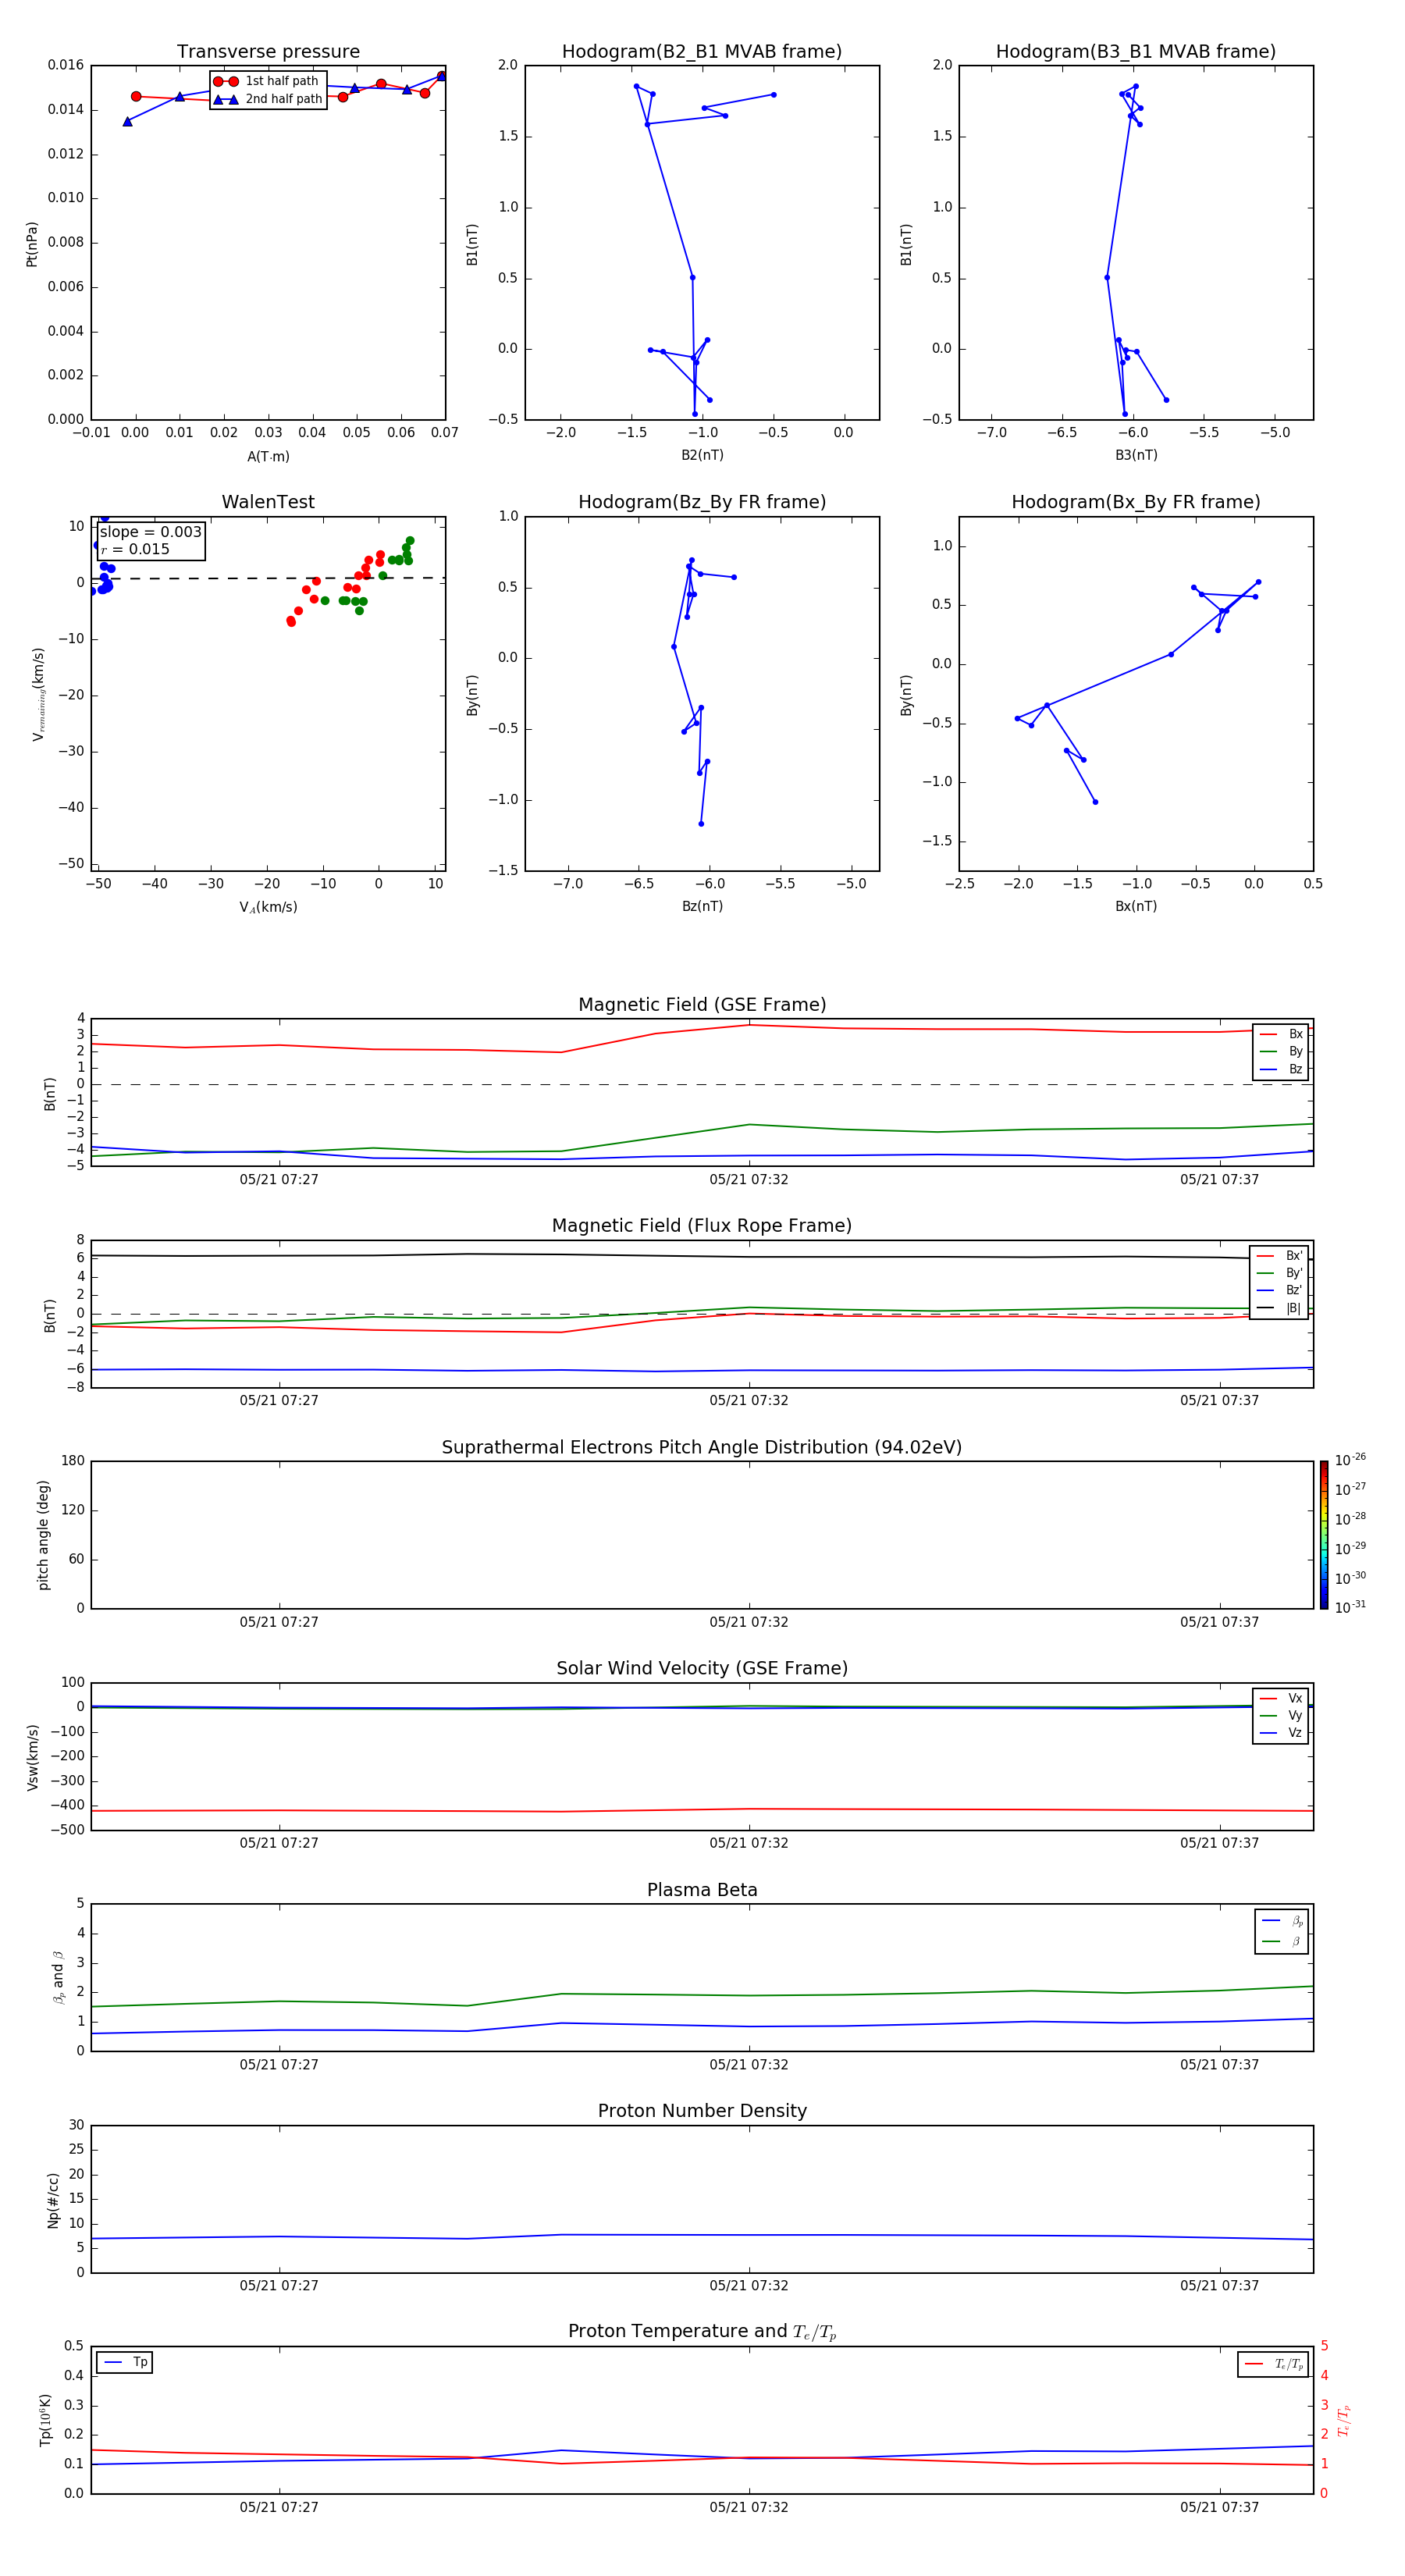
Task: Click the Vy legend entry in velocity panel
Action: pos(1281,1716)
